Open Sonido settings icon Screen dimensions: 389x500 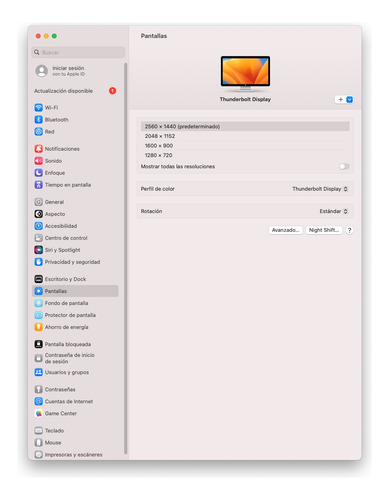pos(39,161)
